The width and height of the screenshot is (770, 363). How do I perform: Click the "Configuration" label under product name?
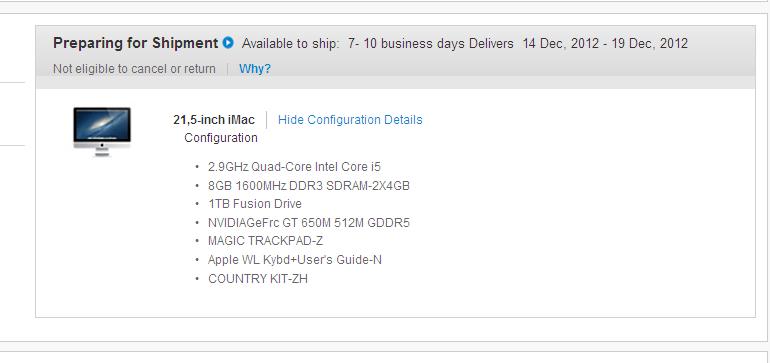pos(221,138)
